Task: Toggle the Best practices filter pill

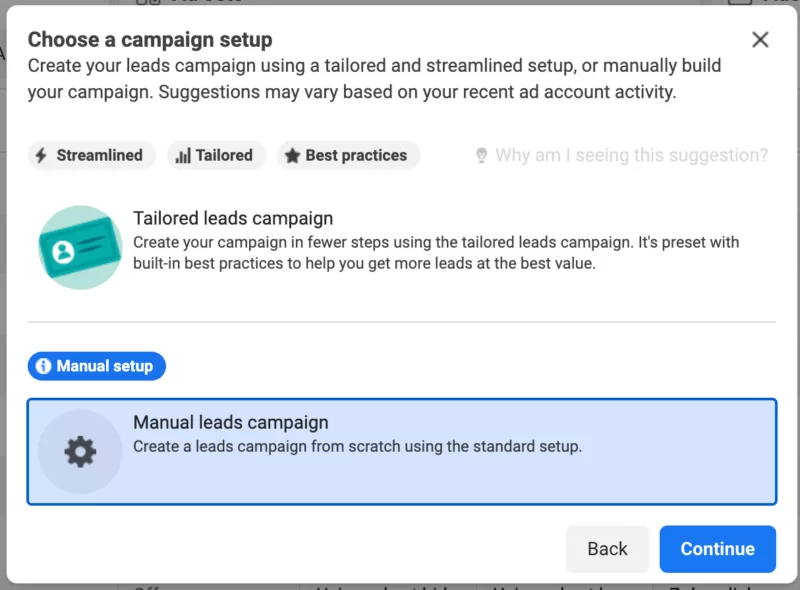Action: (348, 155)
